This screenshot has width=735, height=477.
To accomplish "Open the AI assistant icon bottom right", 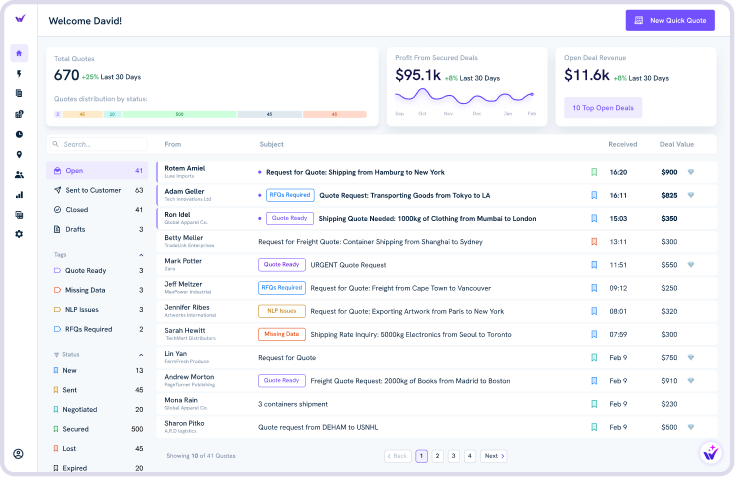I will (x=710, y=452).
